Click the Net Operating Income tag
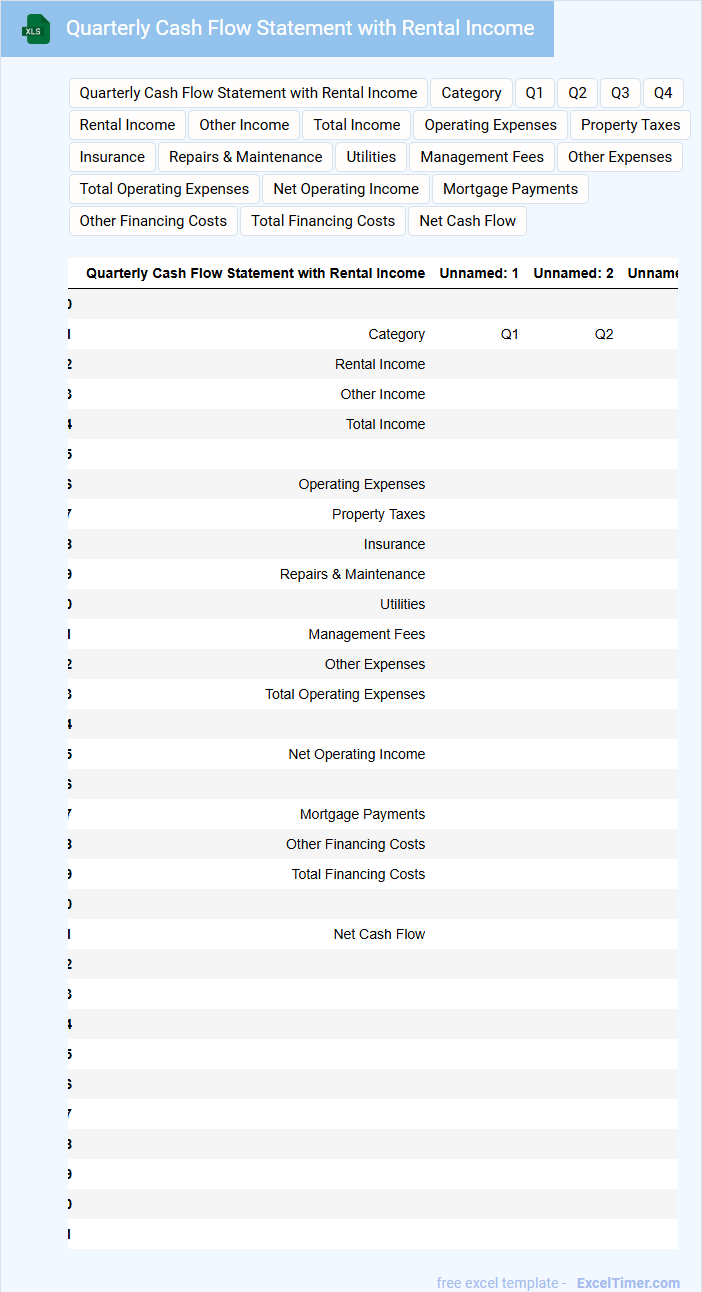 pos(346,189)
